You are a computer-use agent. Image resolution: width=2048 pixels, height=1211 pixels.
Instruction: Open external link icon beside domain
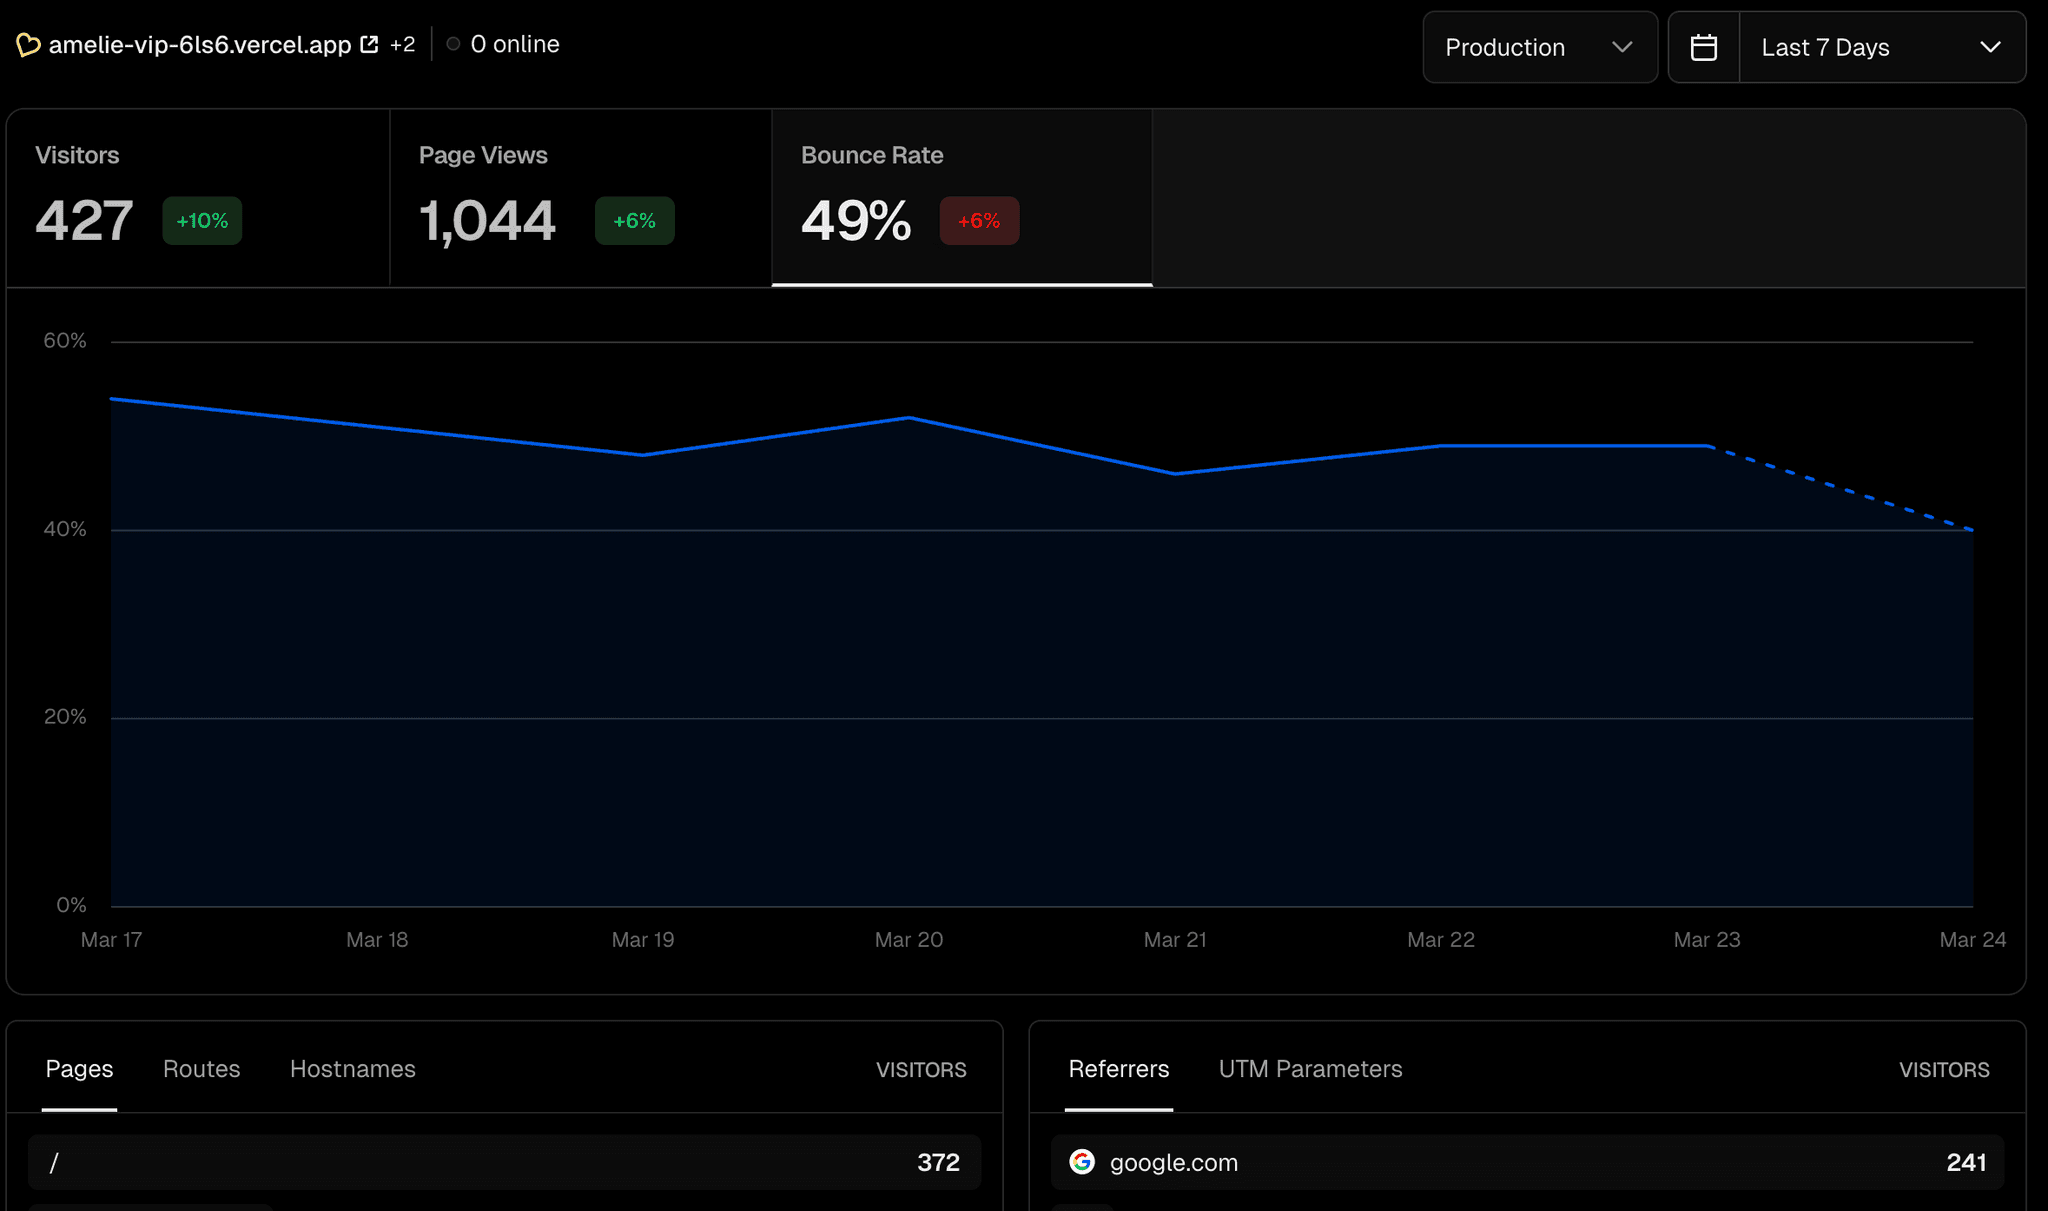pos(369,45)
